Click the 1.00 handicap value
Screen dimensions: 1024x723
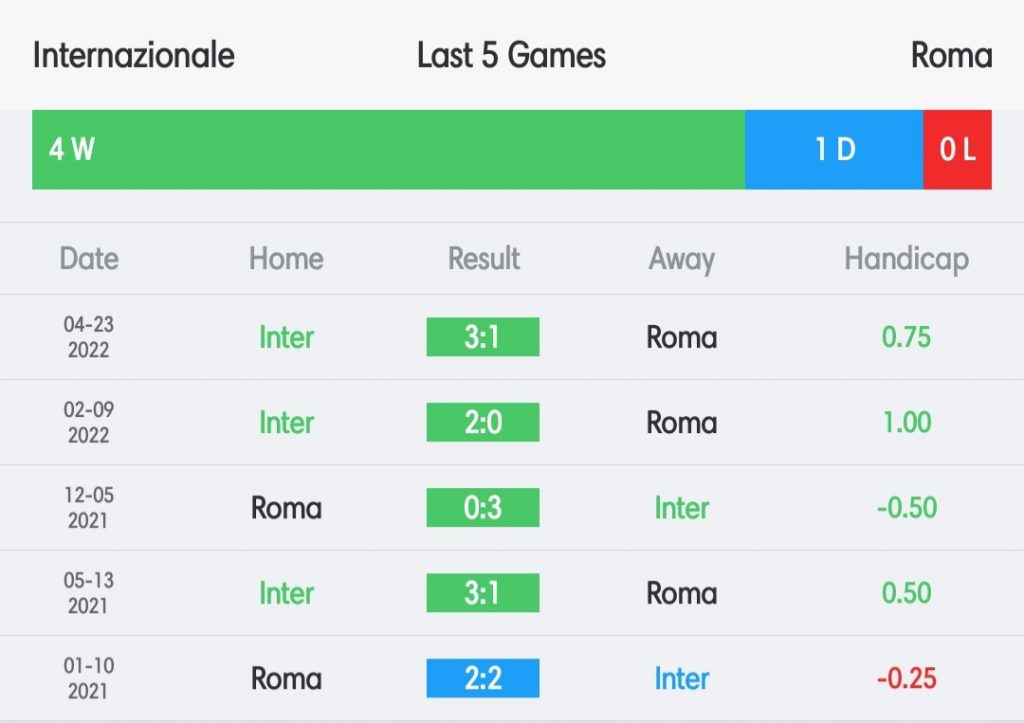[x=907, y=423]
